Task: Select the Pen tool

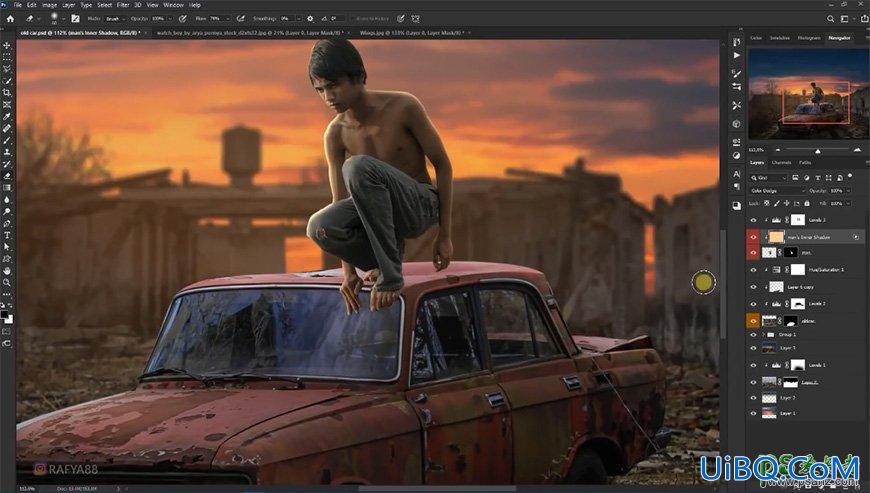Action: [7, 223]
